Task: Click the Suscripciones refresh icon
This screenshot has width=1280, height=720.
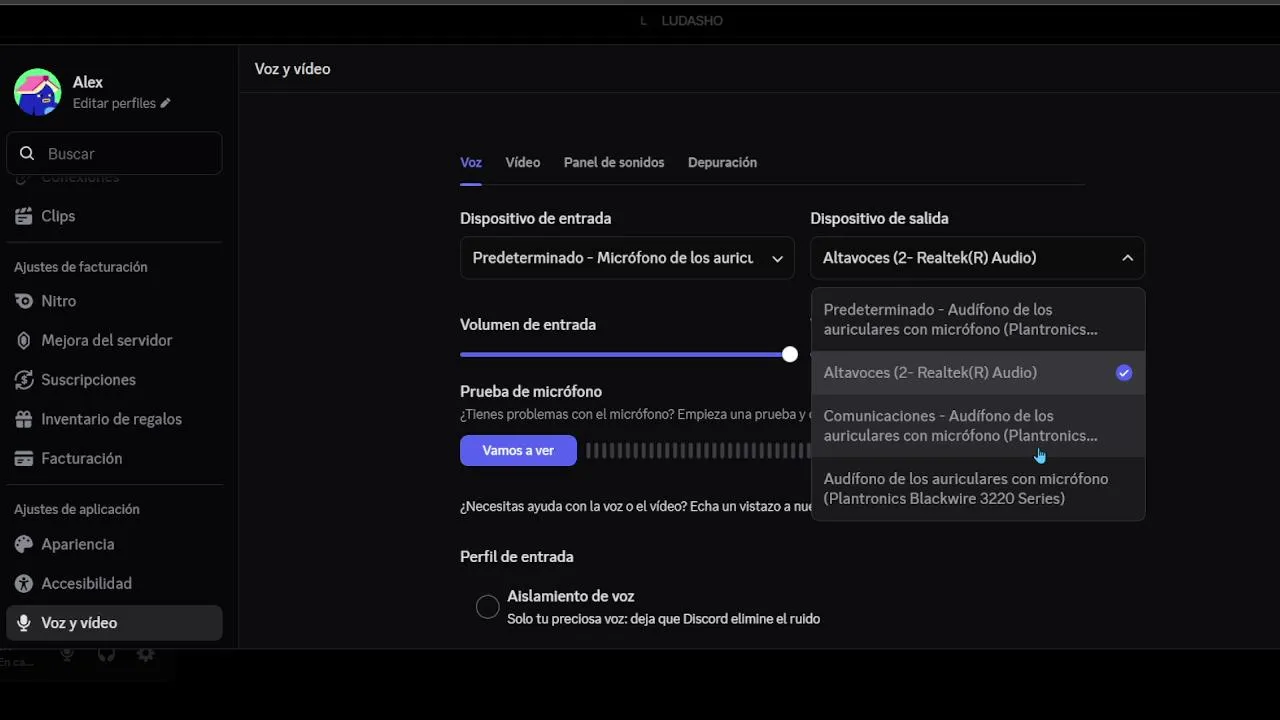Action: click(23, 380)
